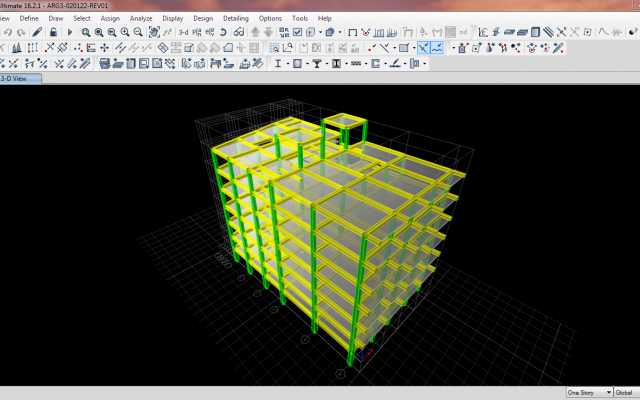Click the Undo arrow icon

[8, 32]
